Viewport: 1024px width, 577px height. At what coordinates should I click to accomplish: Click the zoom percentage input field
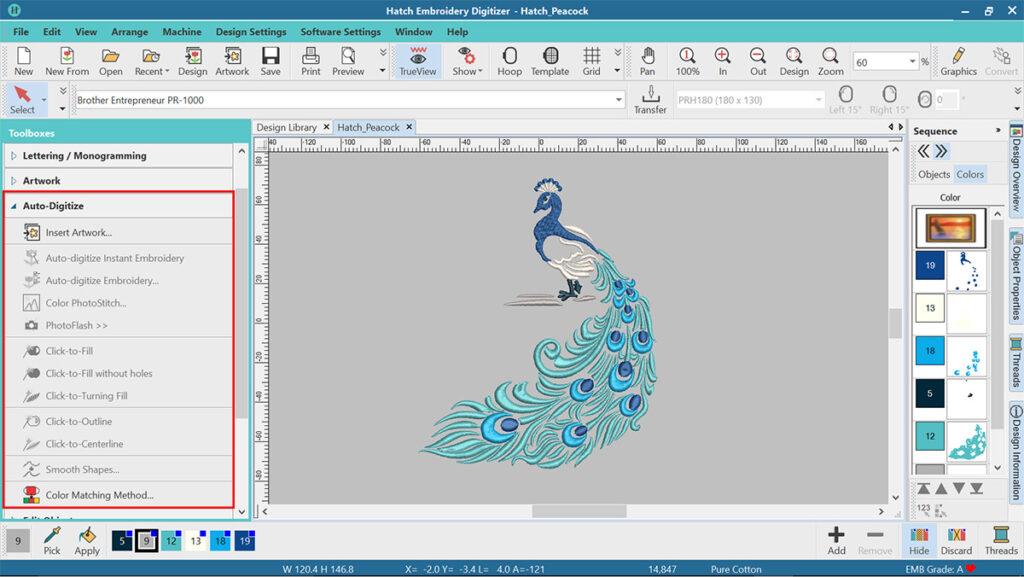(878, 62)
